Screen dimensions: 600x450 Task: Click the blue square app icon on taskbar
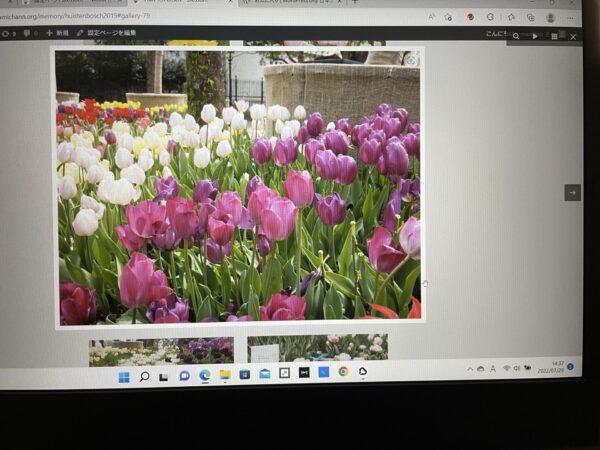(x=324, y=372)
